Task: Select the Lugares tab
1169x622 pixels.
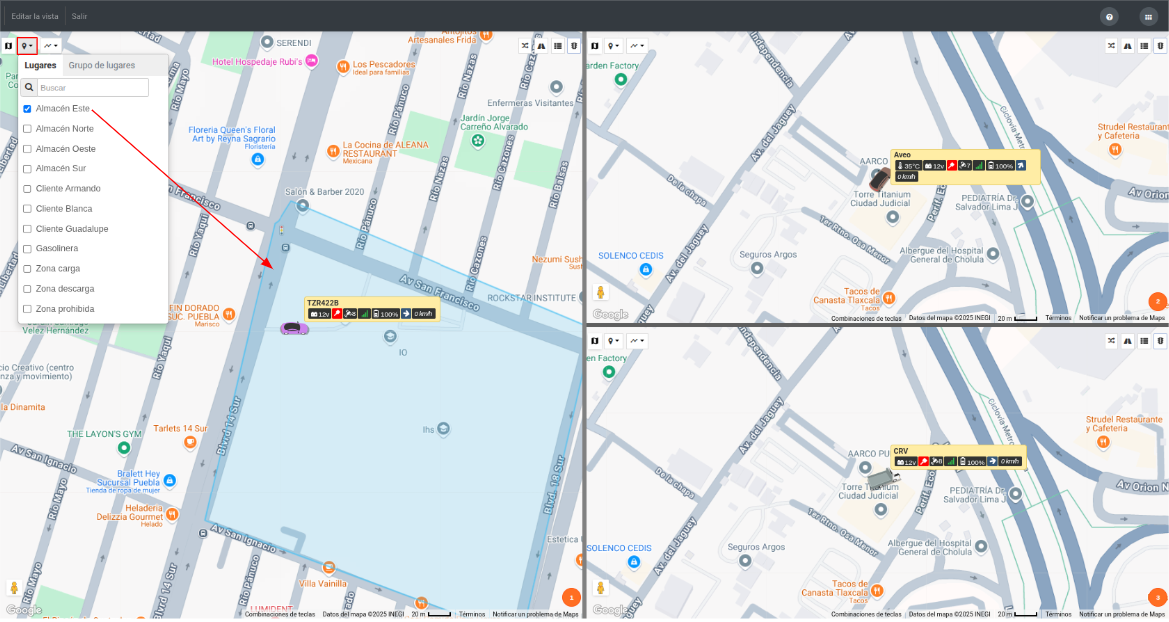Action: click(x=41, y=66)
